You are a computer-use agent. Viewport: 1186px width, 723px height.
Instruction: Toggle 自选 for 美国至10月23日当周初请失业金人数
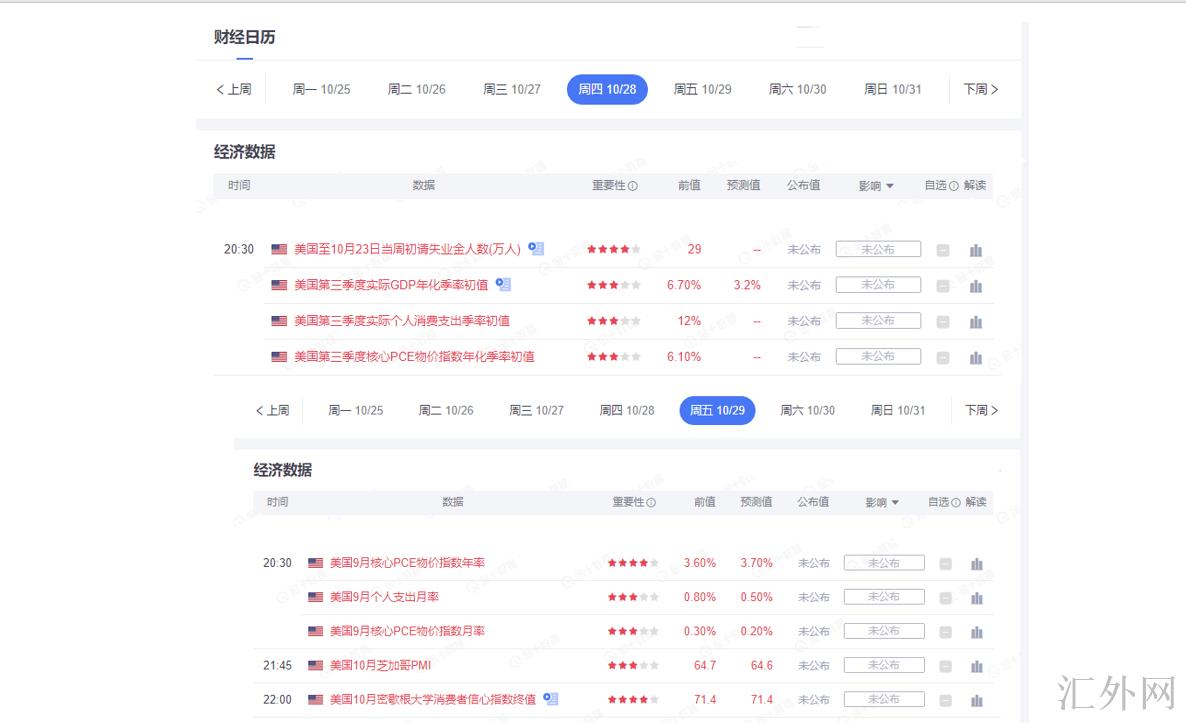(x=942, y=250)
